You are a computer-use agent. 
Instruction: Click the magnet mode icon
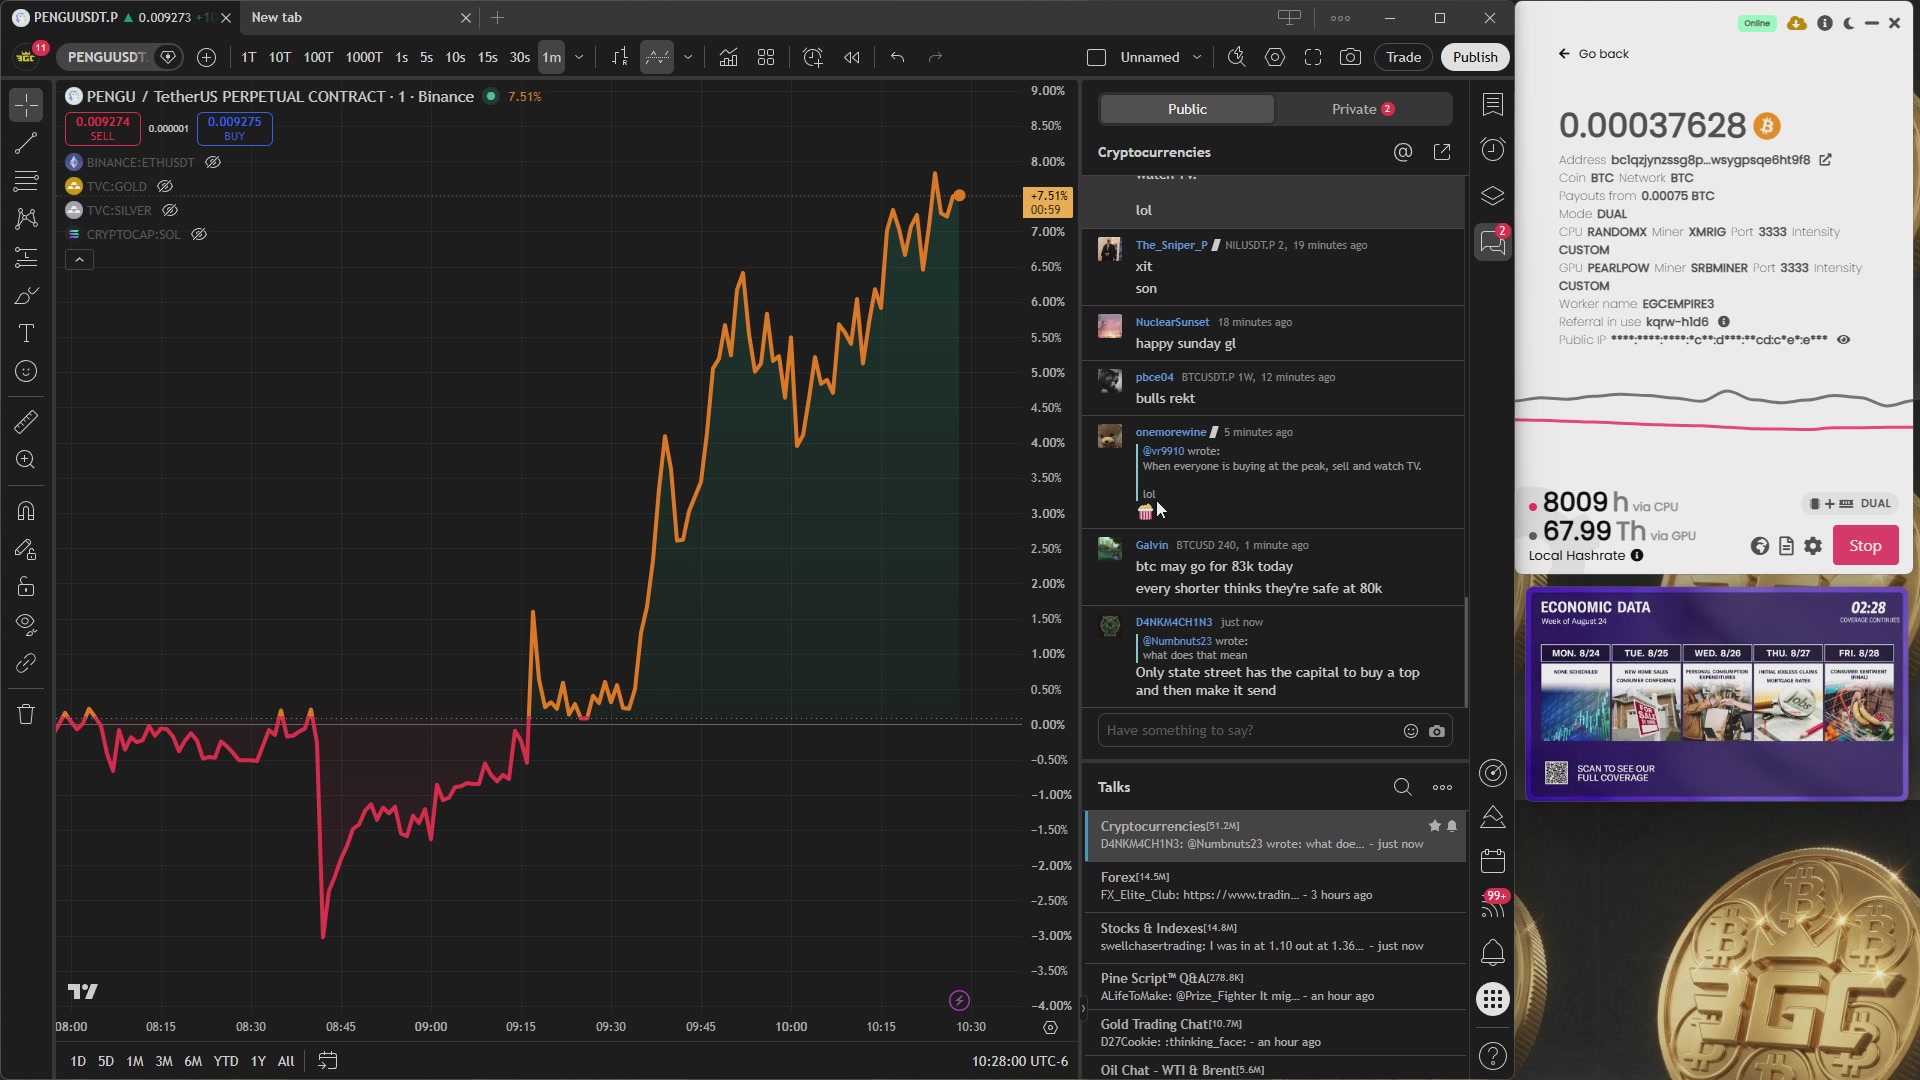[x=26, y=511]
